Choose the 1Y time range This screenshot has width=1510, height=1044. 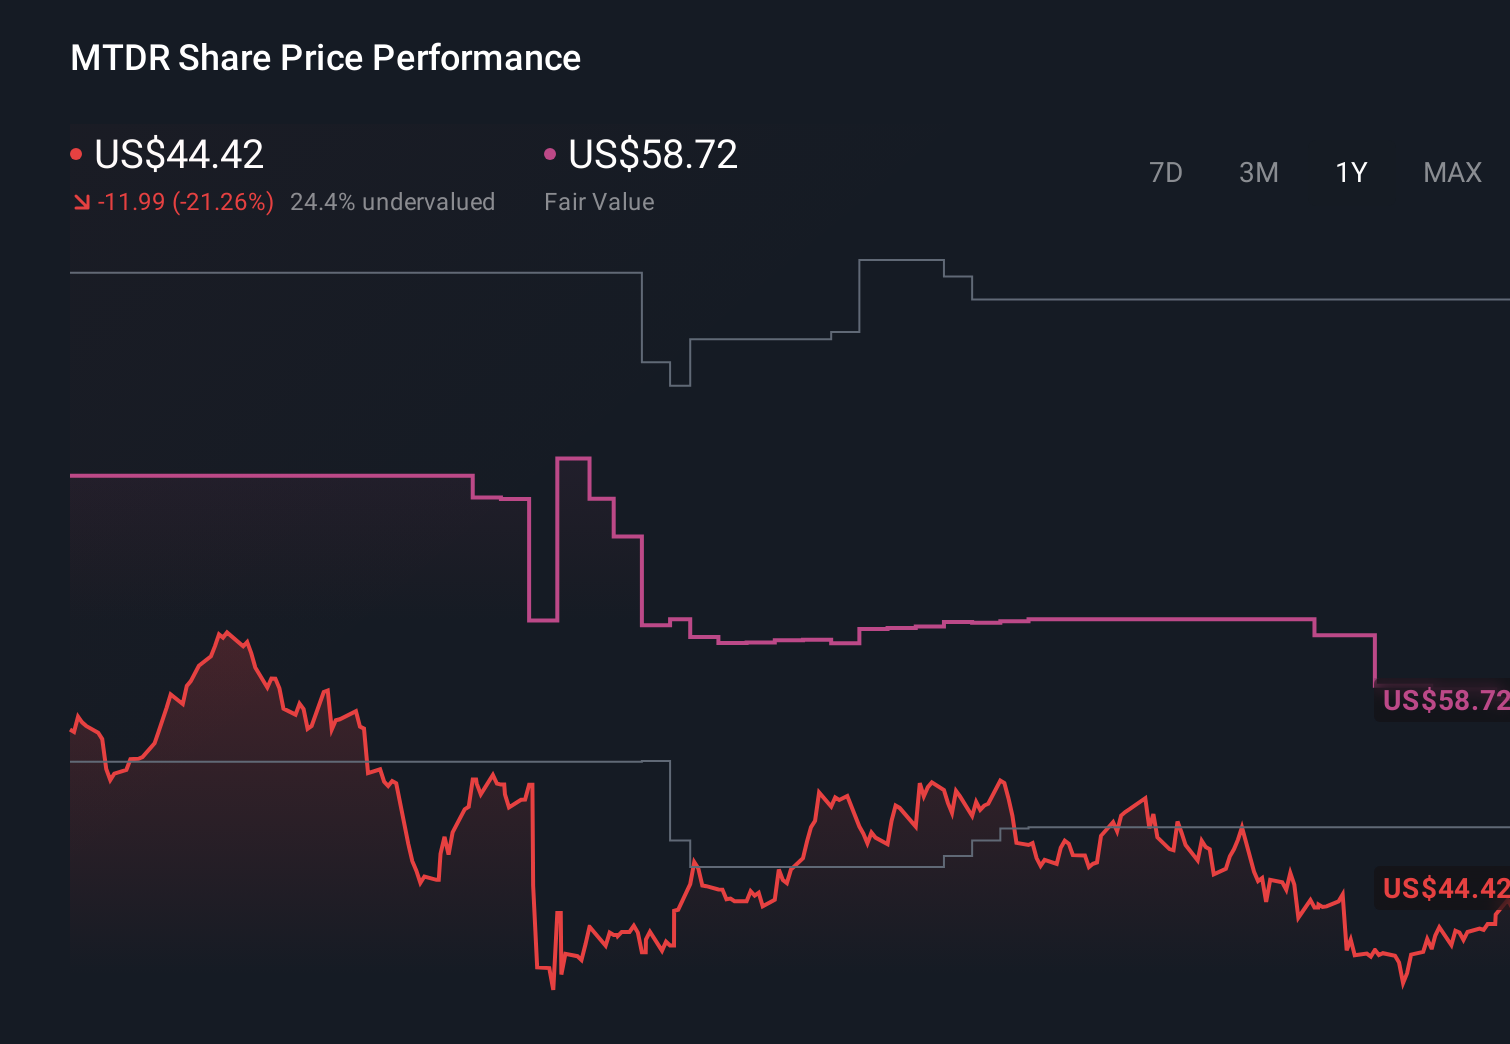[1351, 173]
